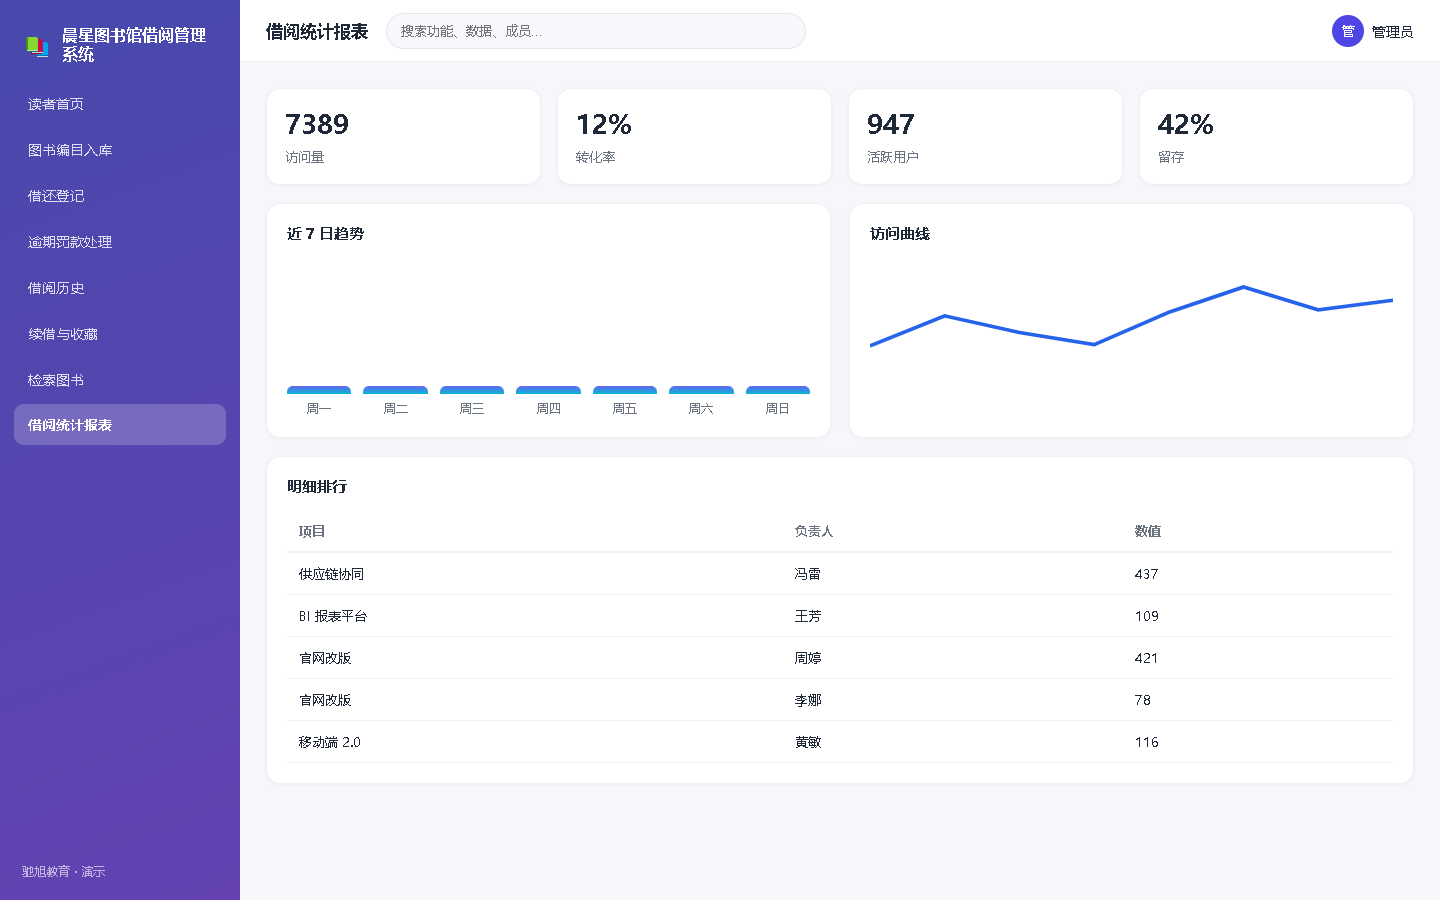Click the value 421
The height and width of the screenshot is (900, 1440).
coord(1146,658)
